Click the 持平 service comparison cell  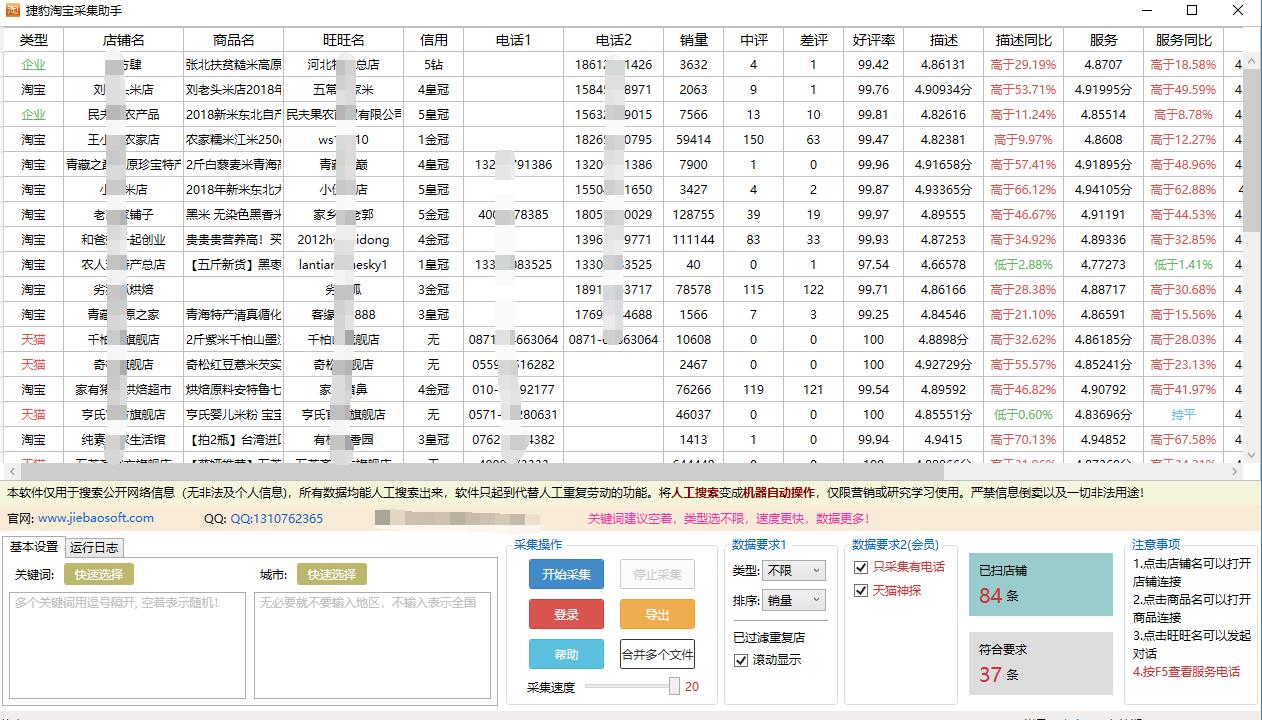point(1184,414)
